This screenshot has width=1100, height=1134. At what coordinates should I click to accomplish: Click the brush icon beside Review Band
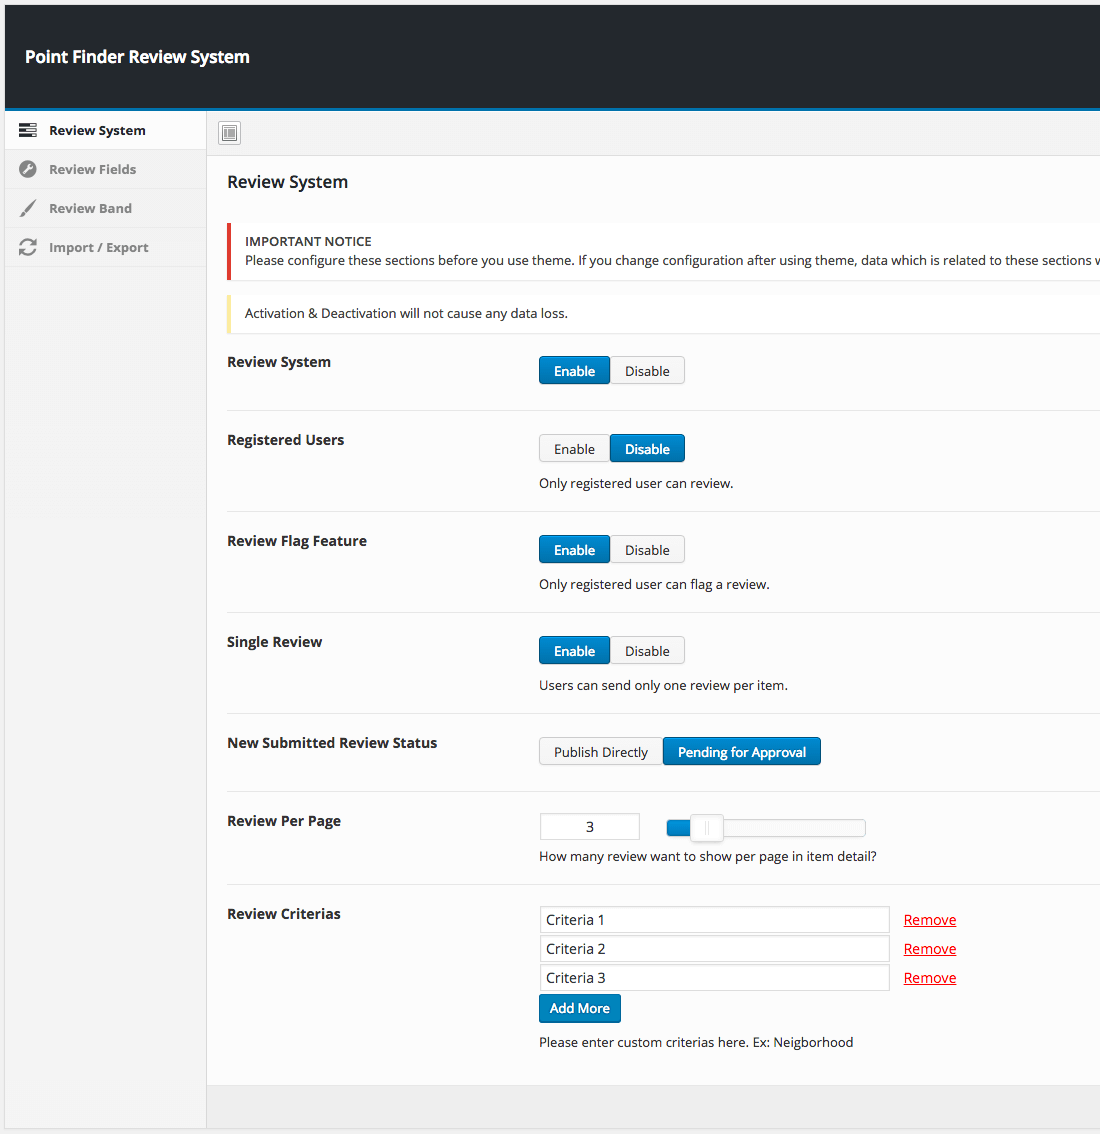tap(28, 209)
